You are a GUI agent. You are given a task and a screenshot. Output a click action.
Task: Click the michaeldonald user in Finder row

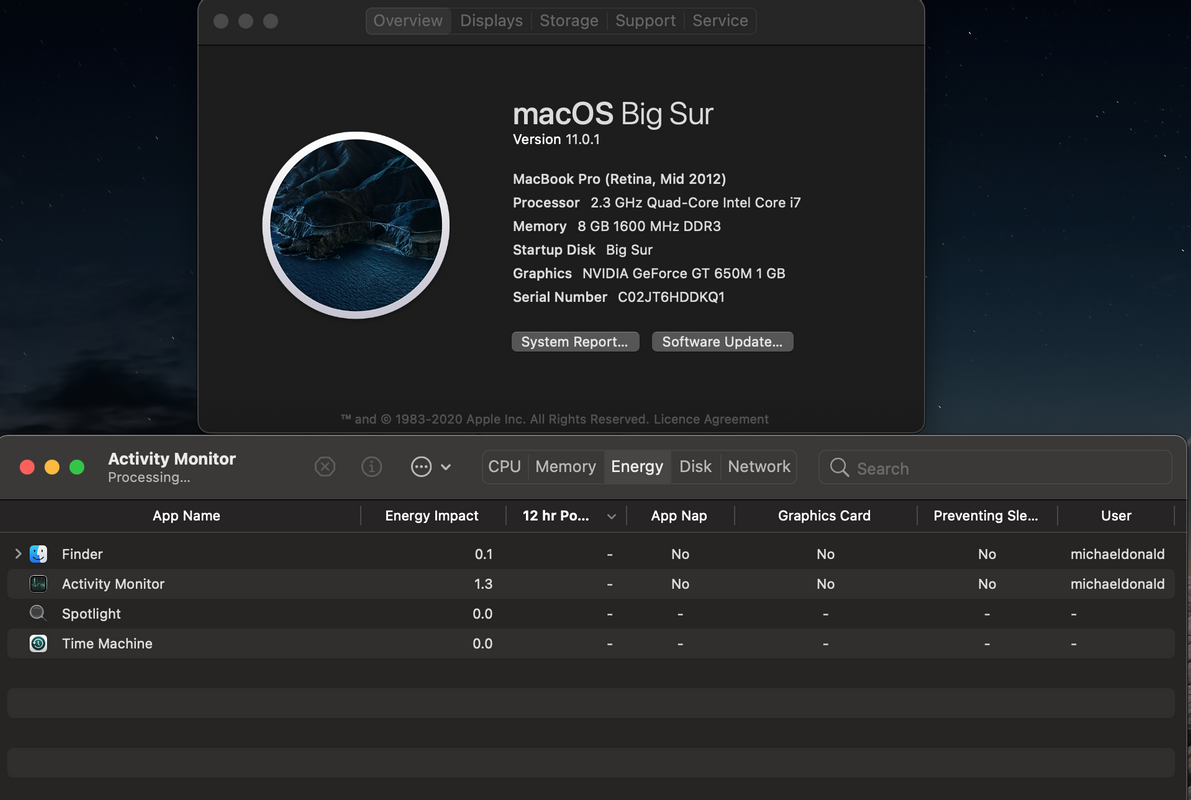click(1117, 554)
